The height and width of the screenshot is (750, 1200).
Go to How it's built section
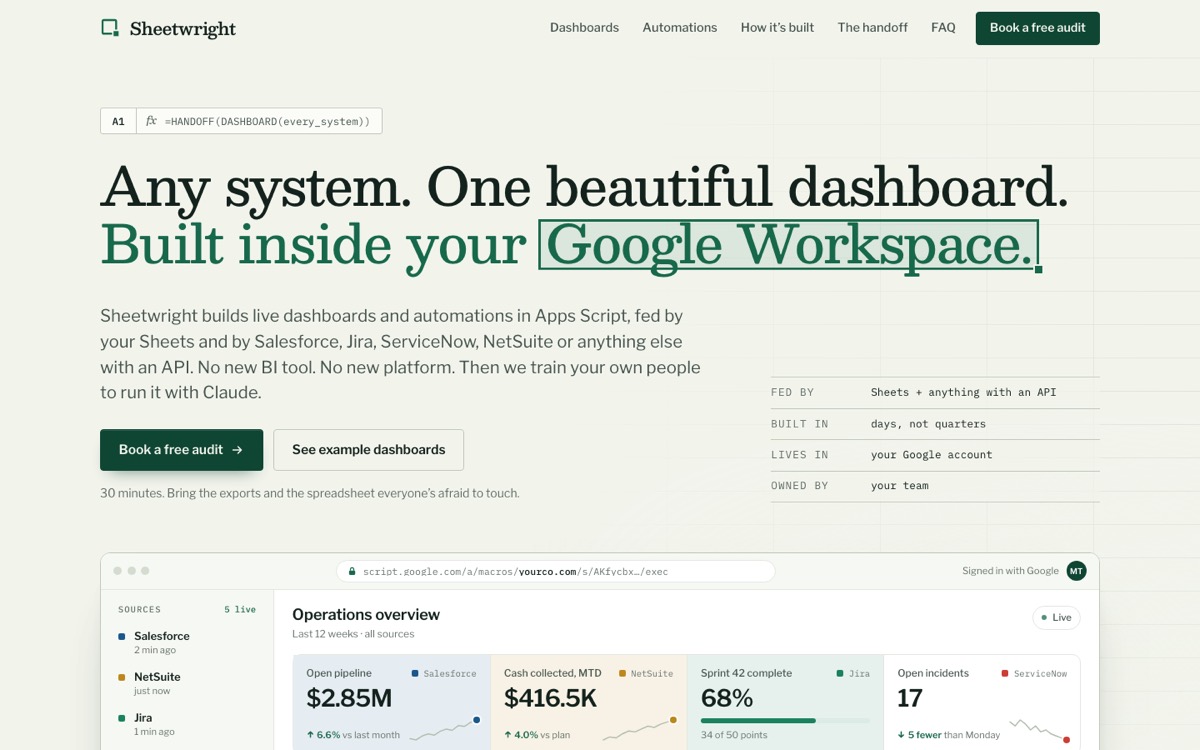click(x=777, y=28)
